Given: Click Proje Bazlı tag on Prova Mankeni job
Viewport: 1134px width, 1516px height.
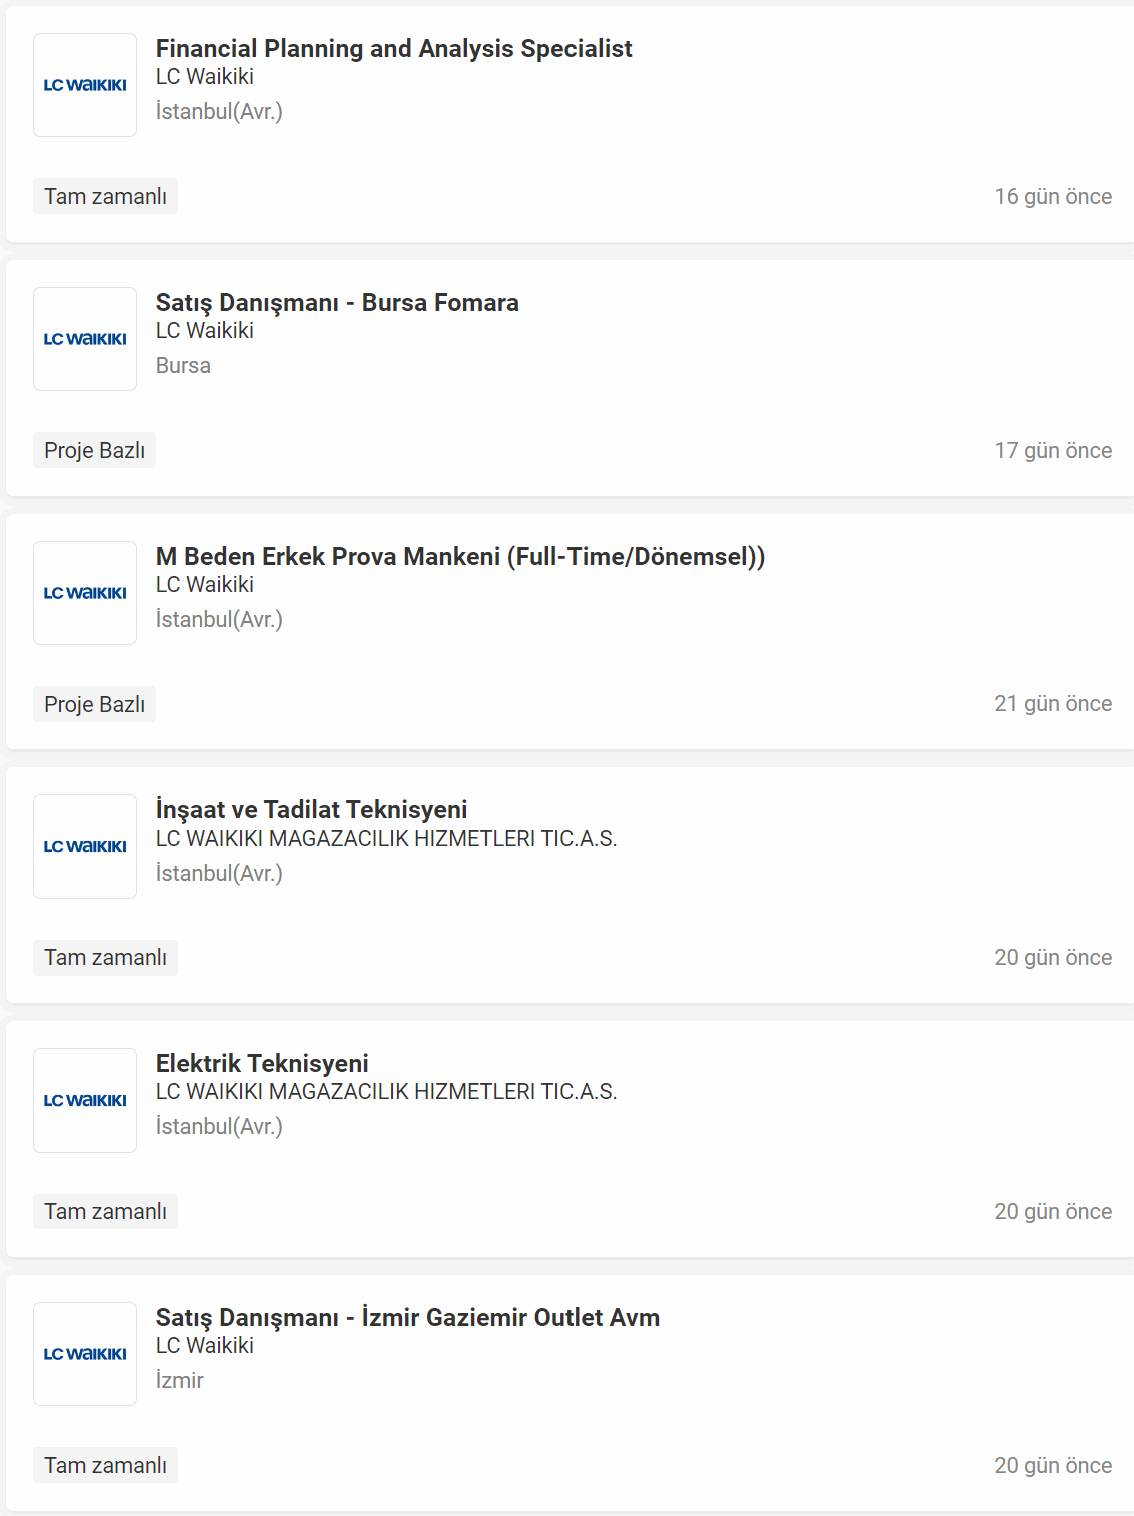Looking at the screenshot, I should tap(94, 705).
